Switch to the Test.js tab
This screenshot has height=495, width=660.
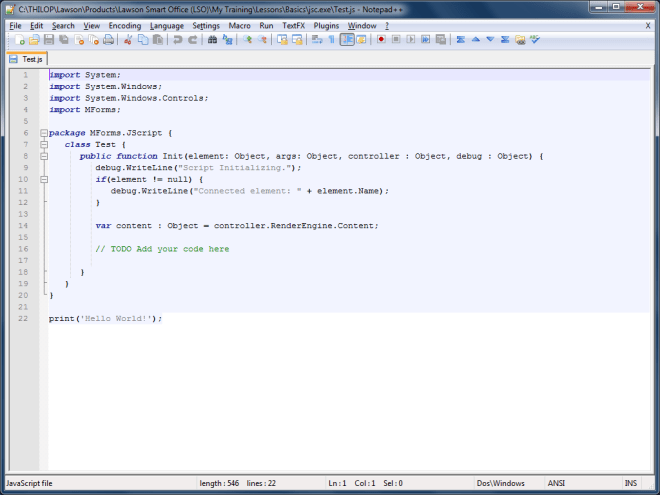tap(29, 59)
